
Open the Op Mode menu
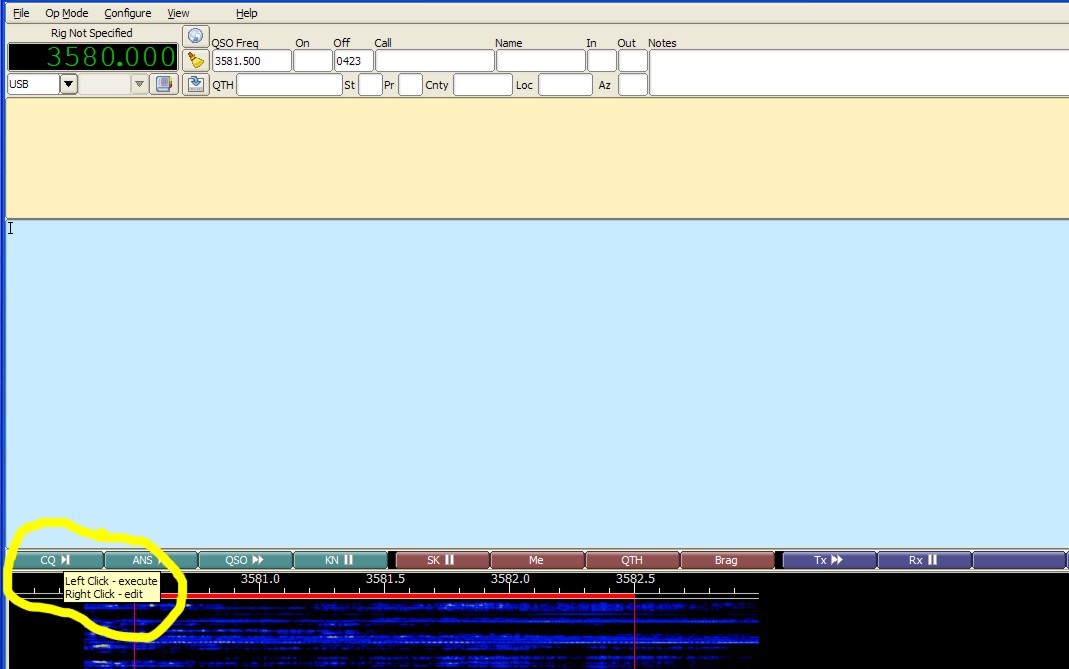(x=67, y=13)
